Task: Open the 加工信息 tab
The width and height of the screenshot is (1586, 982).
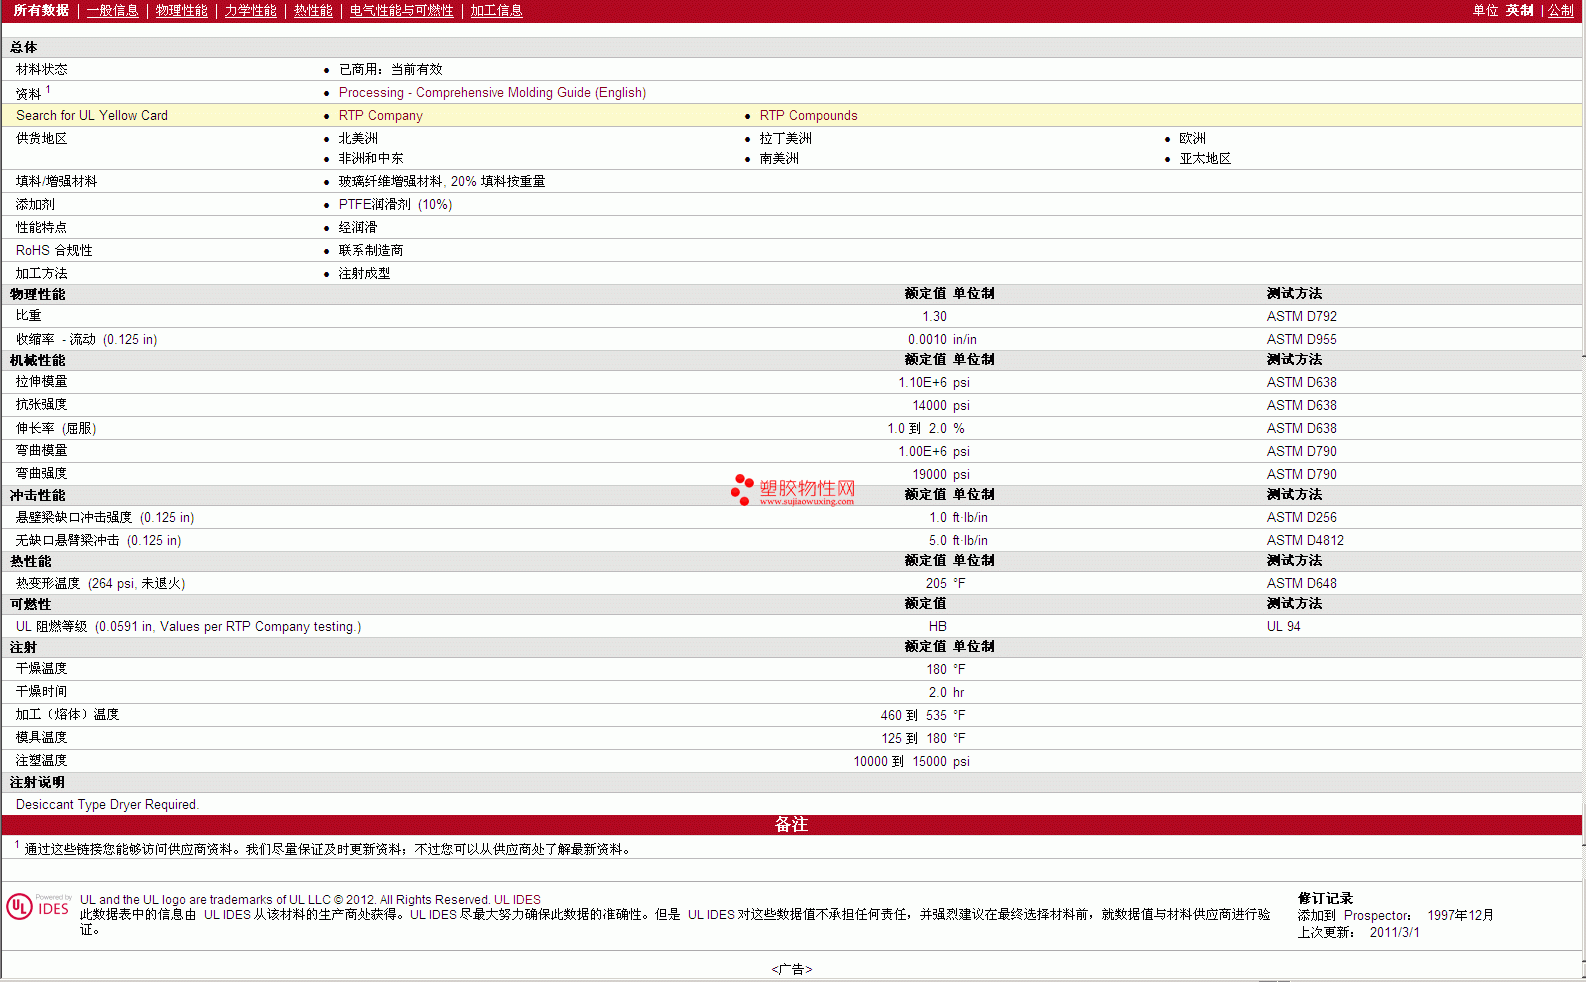Action: tap(496, 10)
